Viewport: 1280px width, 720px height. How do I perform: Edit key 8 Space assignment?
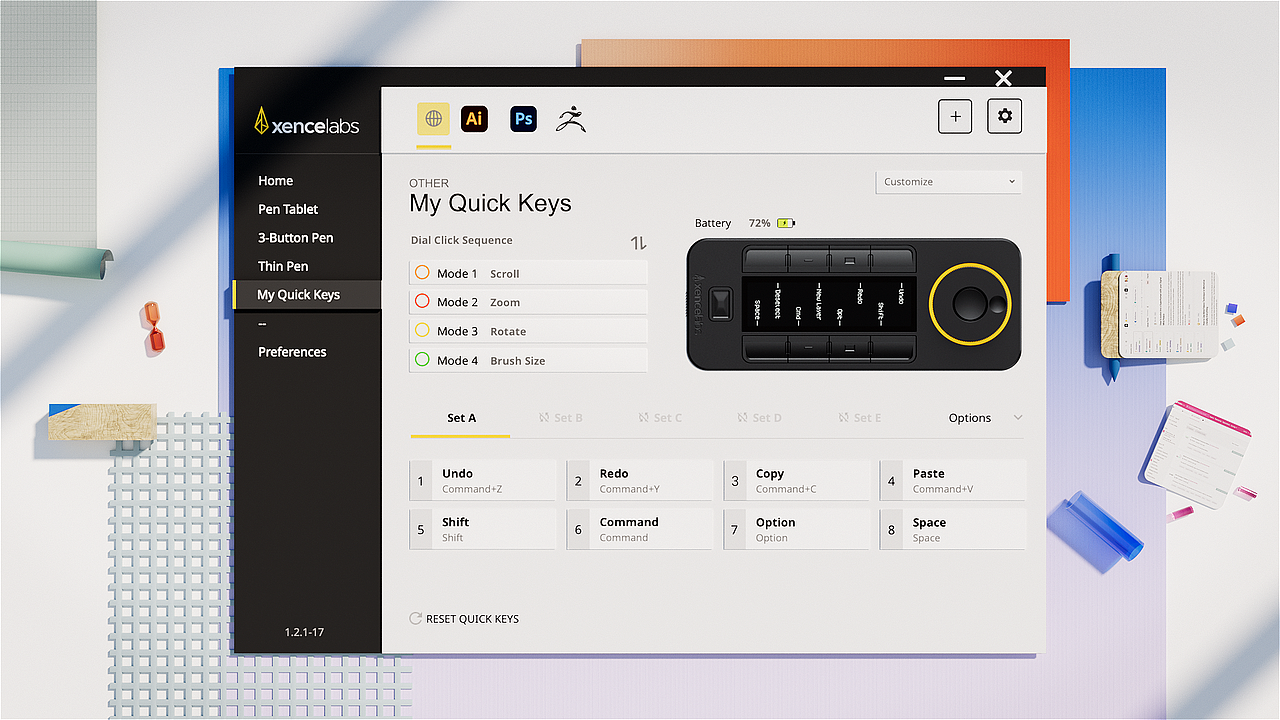click(x=953, y=529)
